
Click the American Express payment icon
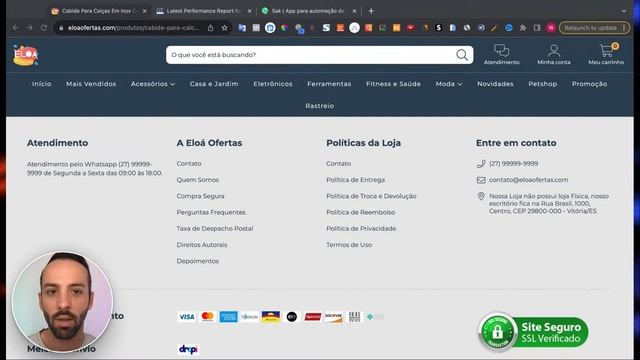click(228, 317)
